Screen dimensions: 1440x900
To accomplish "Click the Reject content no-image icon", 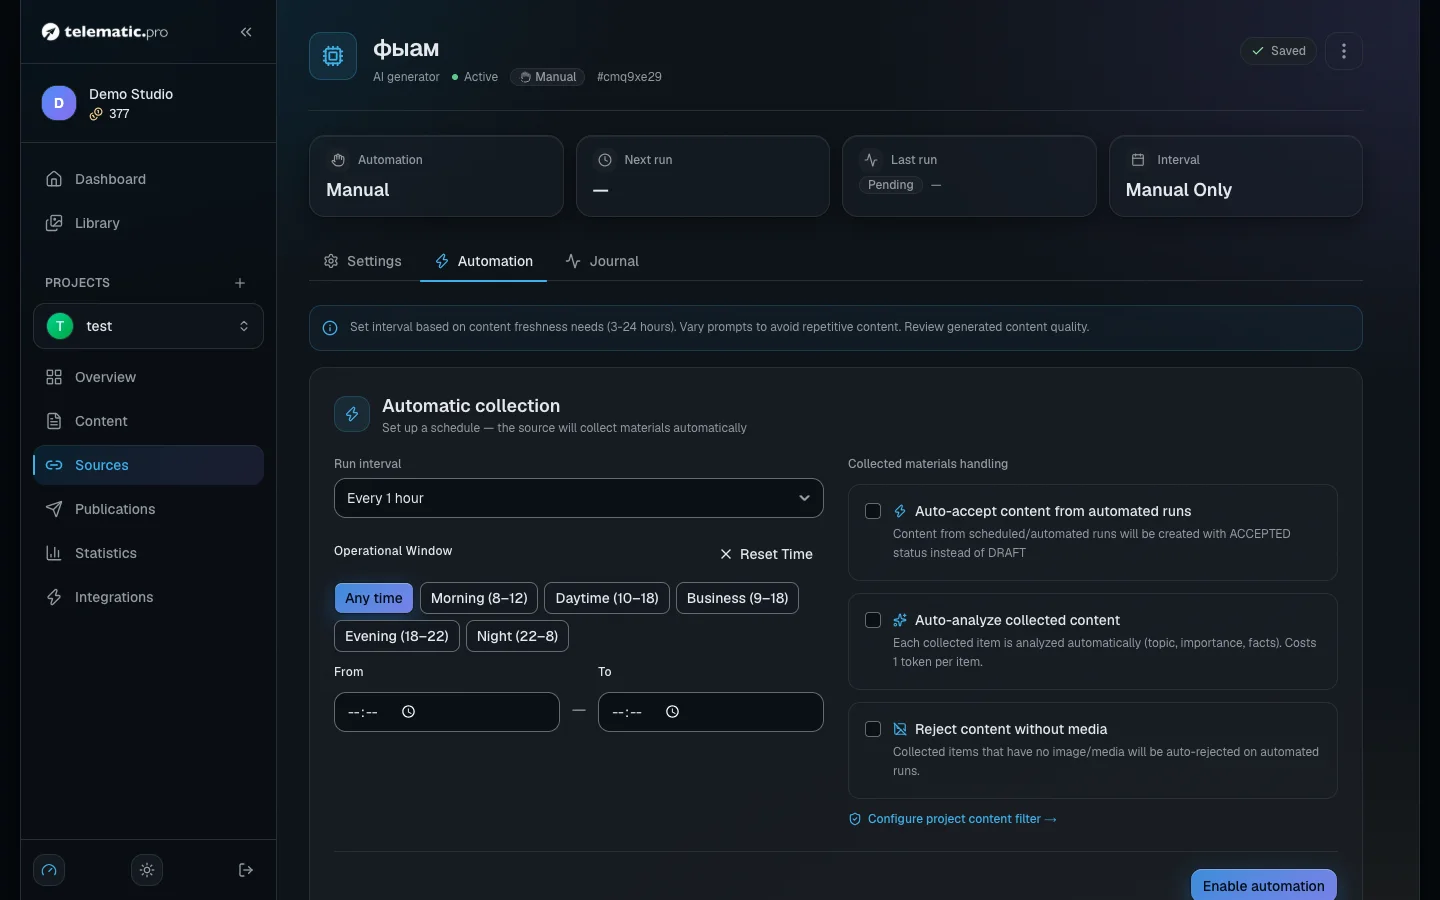I will 900,729.
